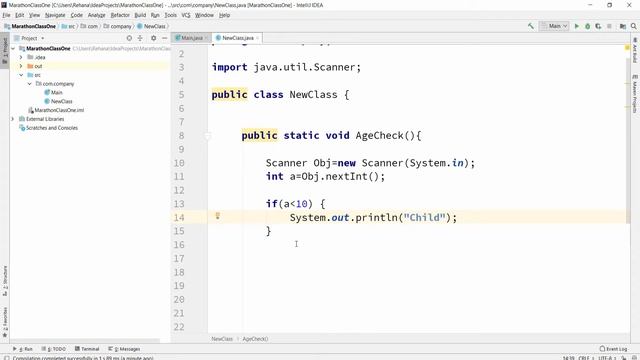This screenshot has height=360, width=640.
Task: Hide the Project panel with minus icon
Action: [x=164, y=38]
